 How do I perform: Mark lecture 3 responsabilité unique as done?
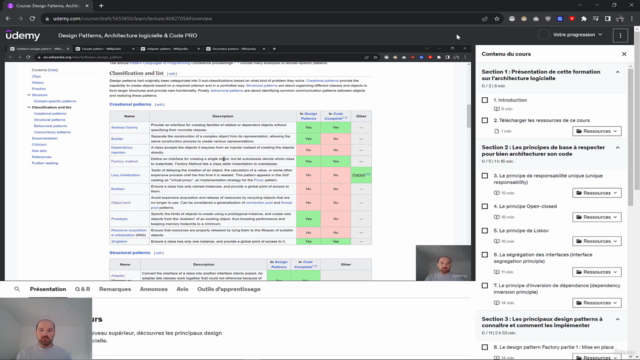pyautogui.click(x=485, y=176)
